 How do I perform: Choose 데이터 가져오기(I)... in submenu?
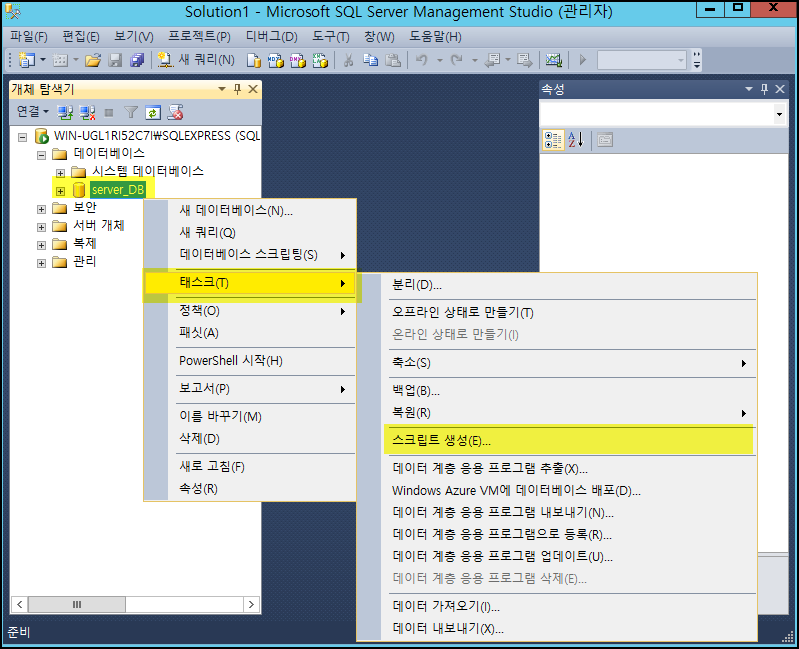pos(569,606)
